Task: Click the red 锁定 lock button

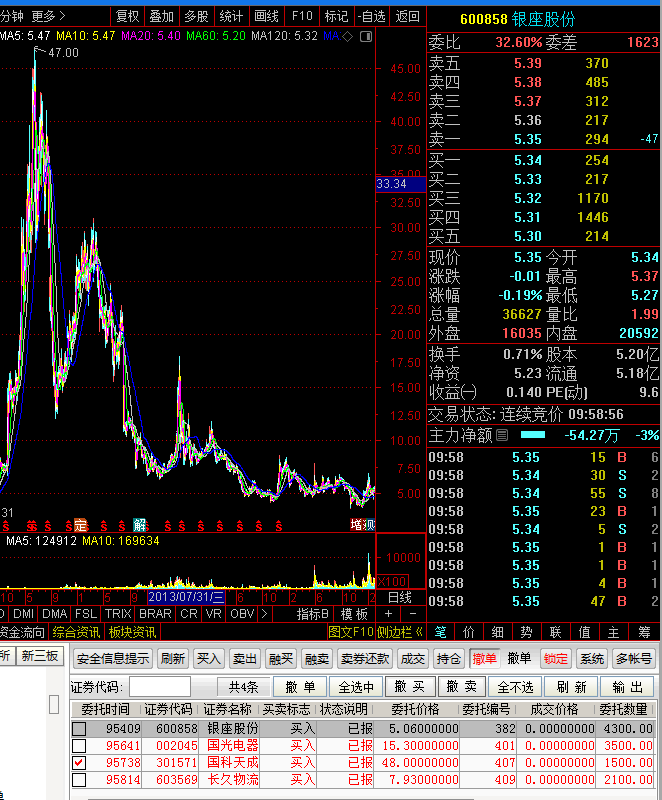Action: pos(555,659)
